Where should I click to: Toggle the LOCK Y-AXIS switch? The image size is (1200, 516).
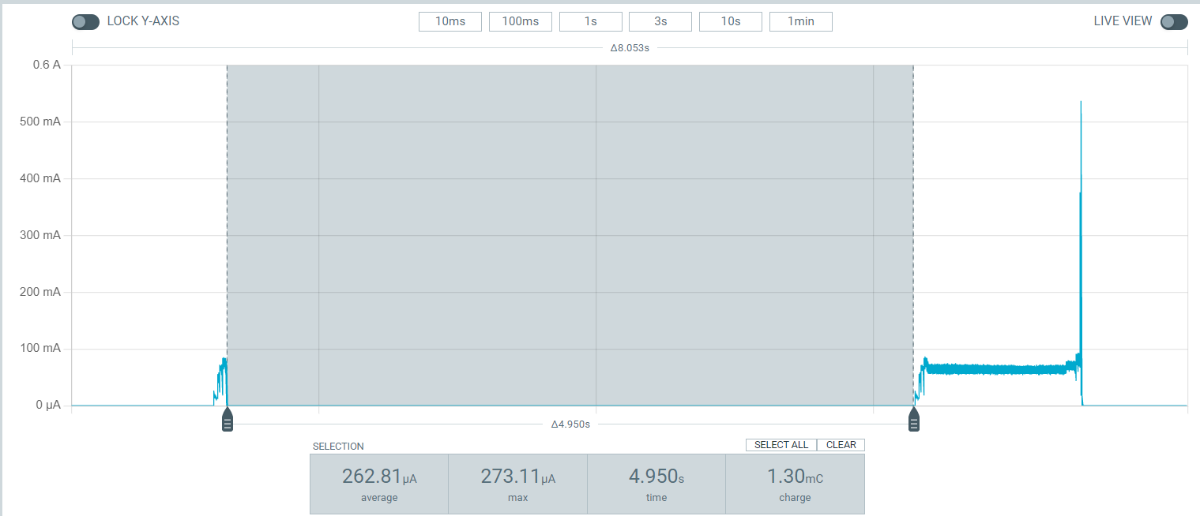(x=86, y=22)
